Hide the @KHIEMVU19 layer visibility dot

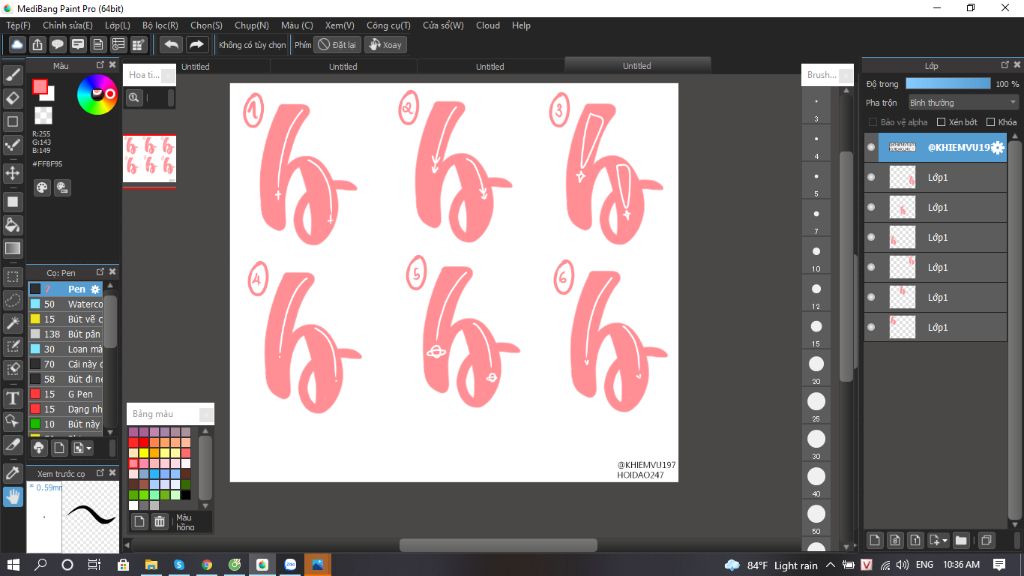(871, 148)
